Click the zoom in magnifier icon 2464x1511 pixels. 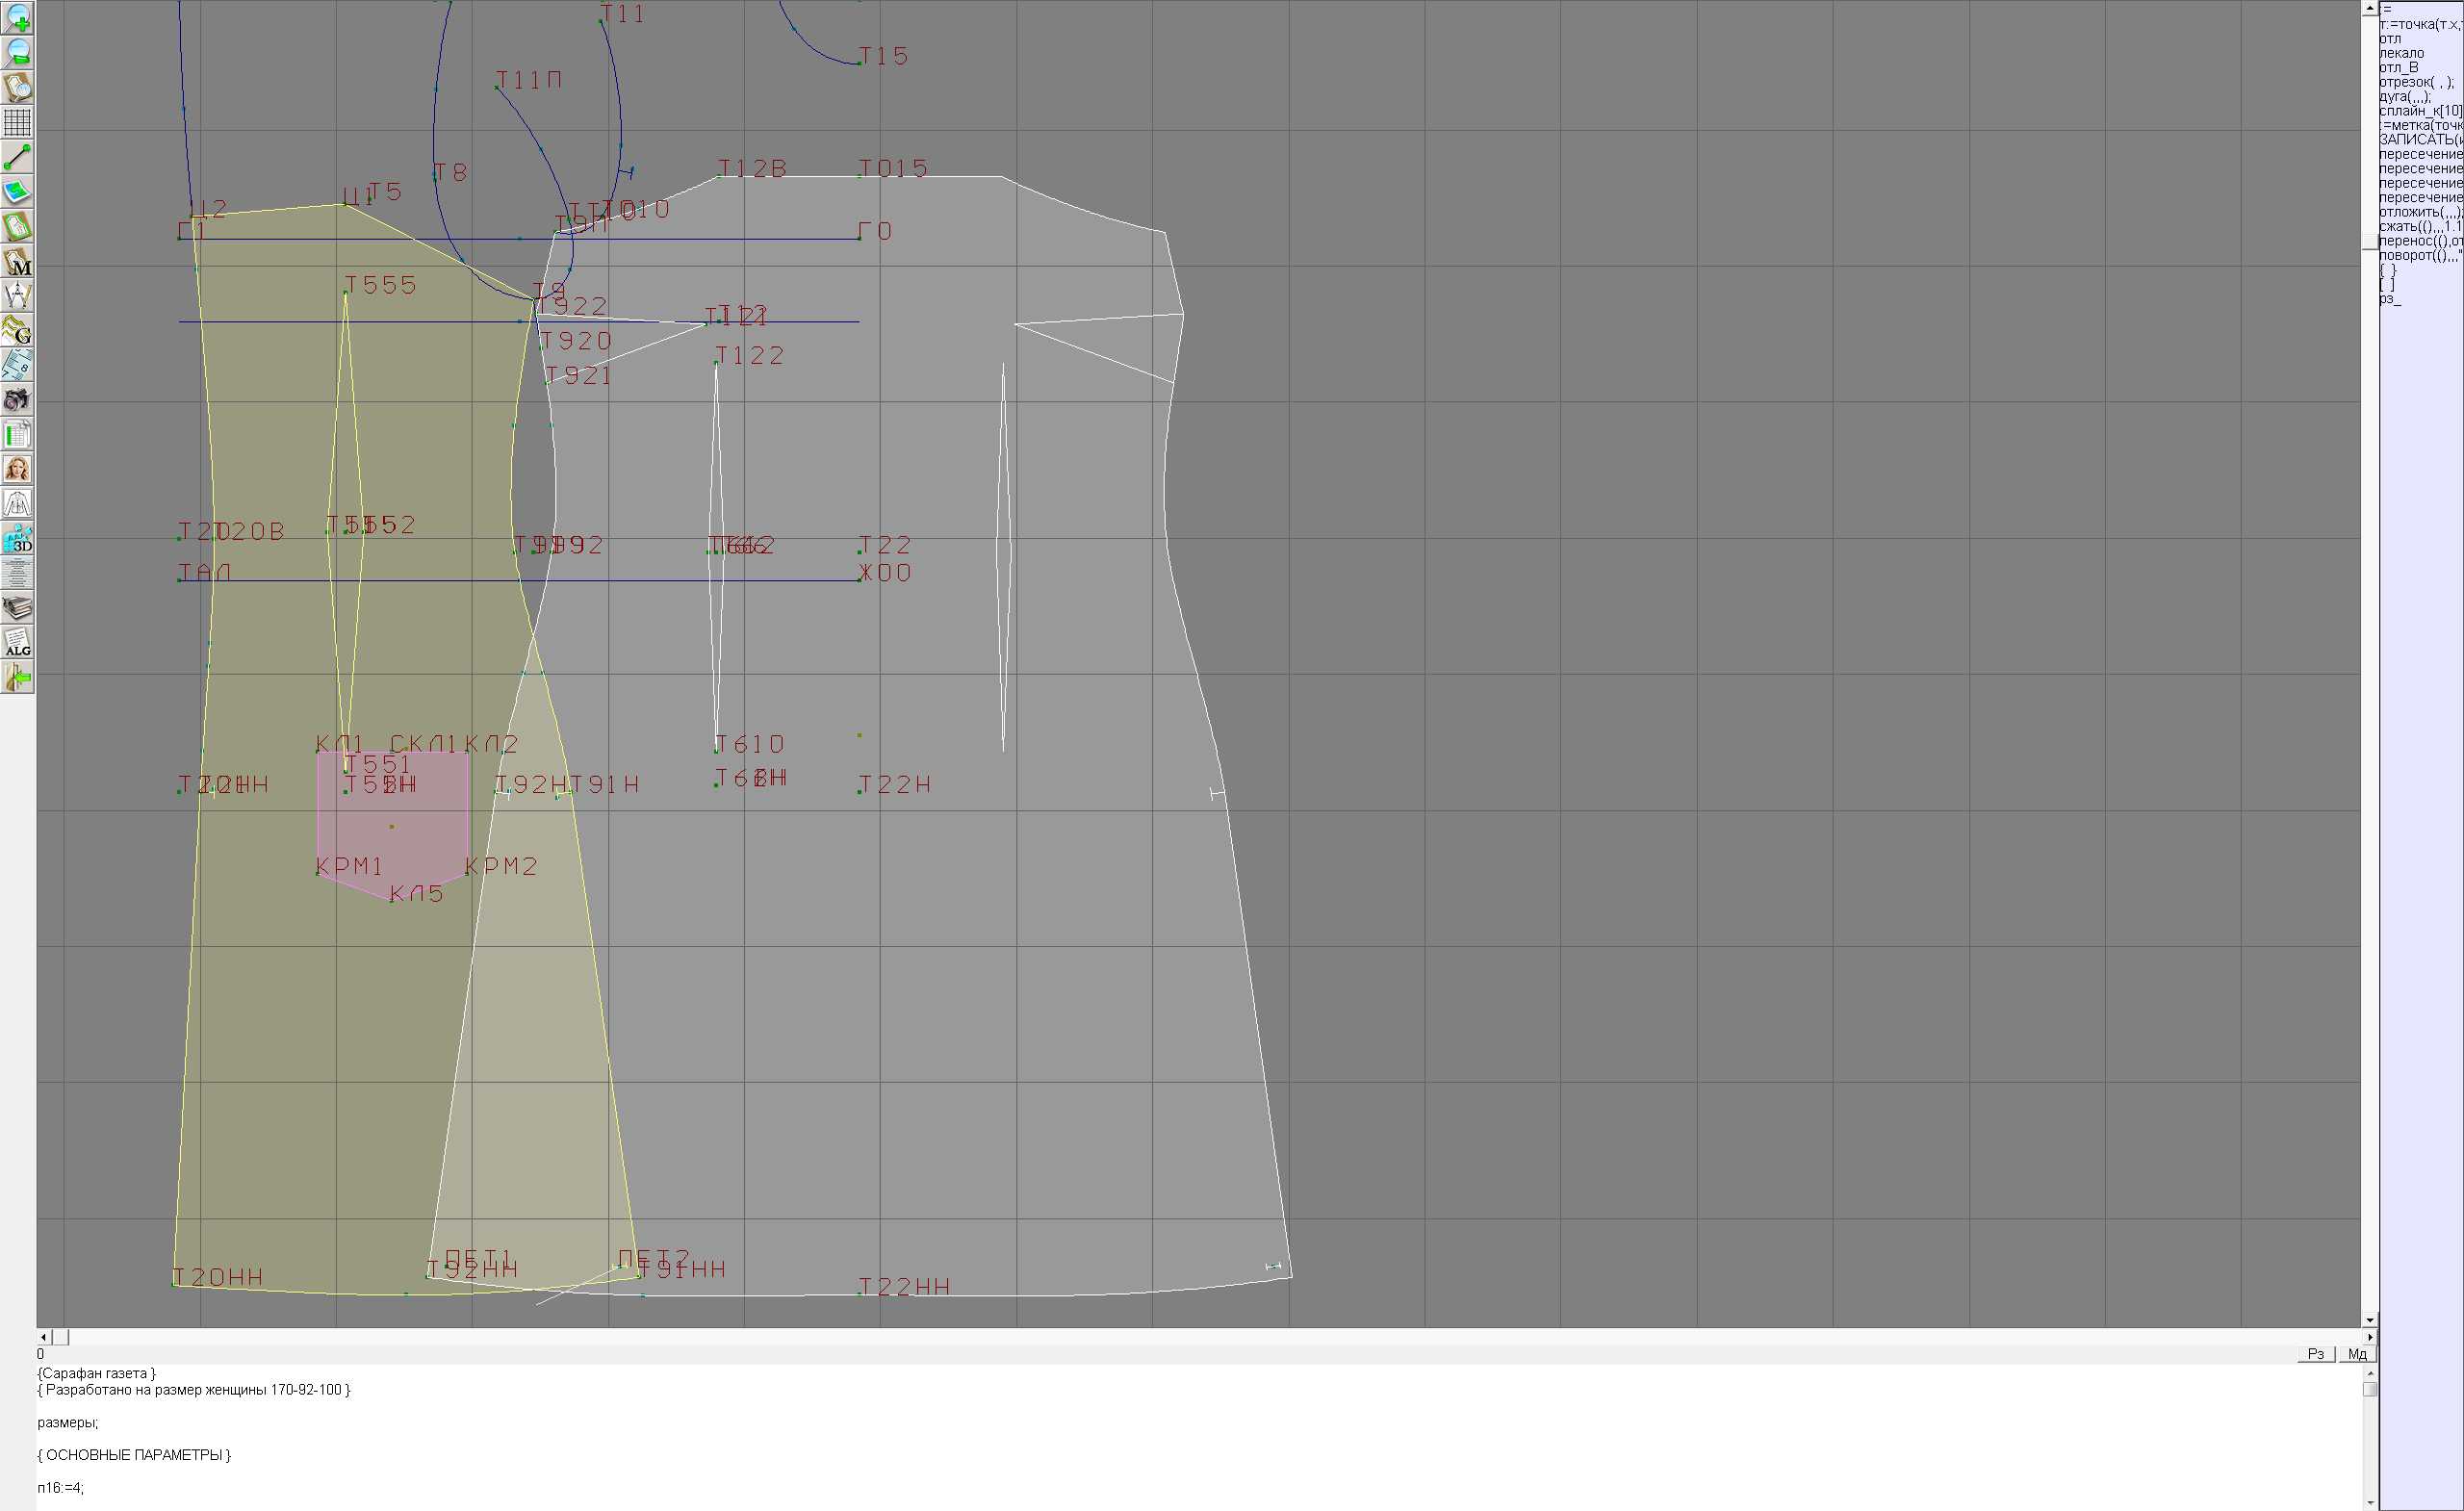(17, 18)
